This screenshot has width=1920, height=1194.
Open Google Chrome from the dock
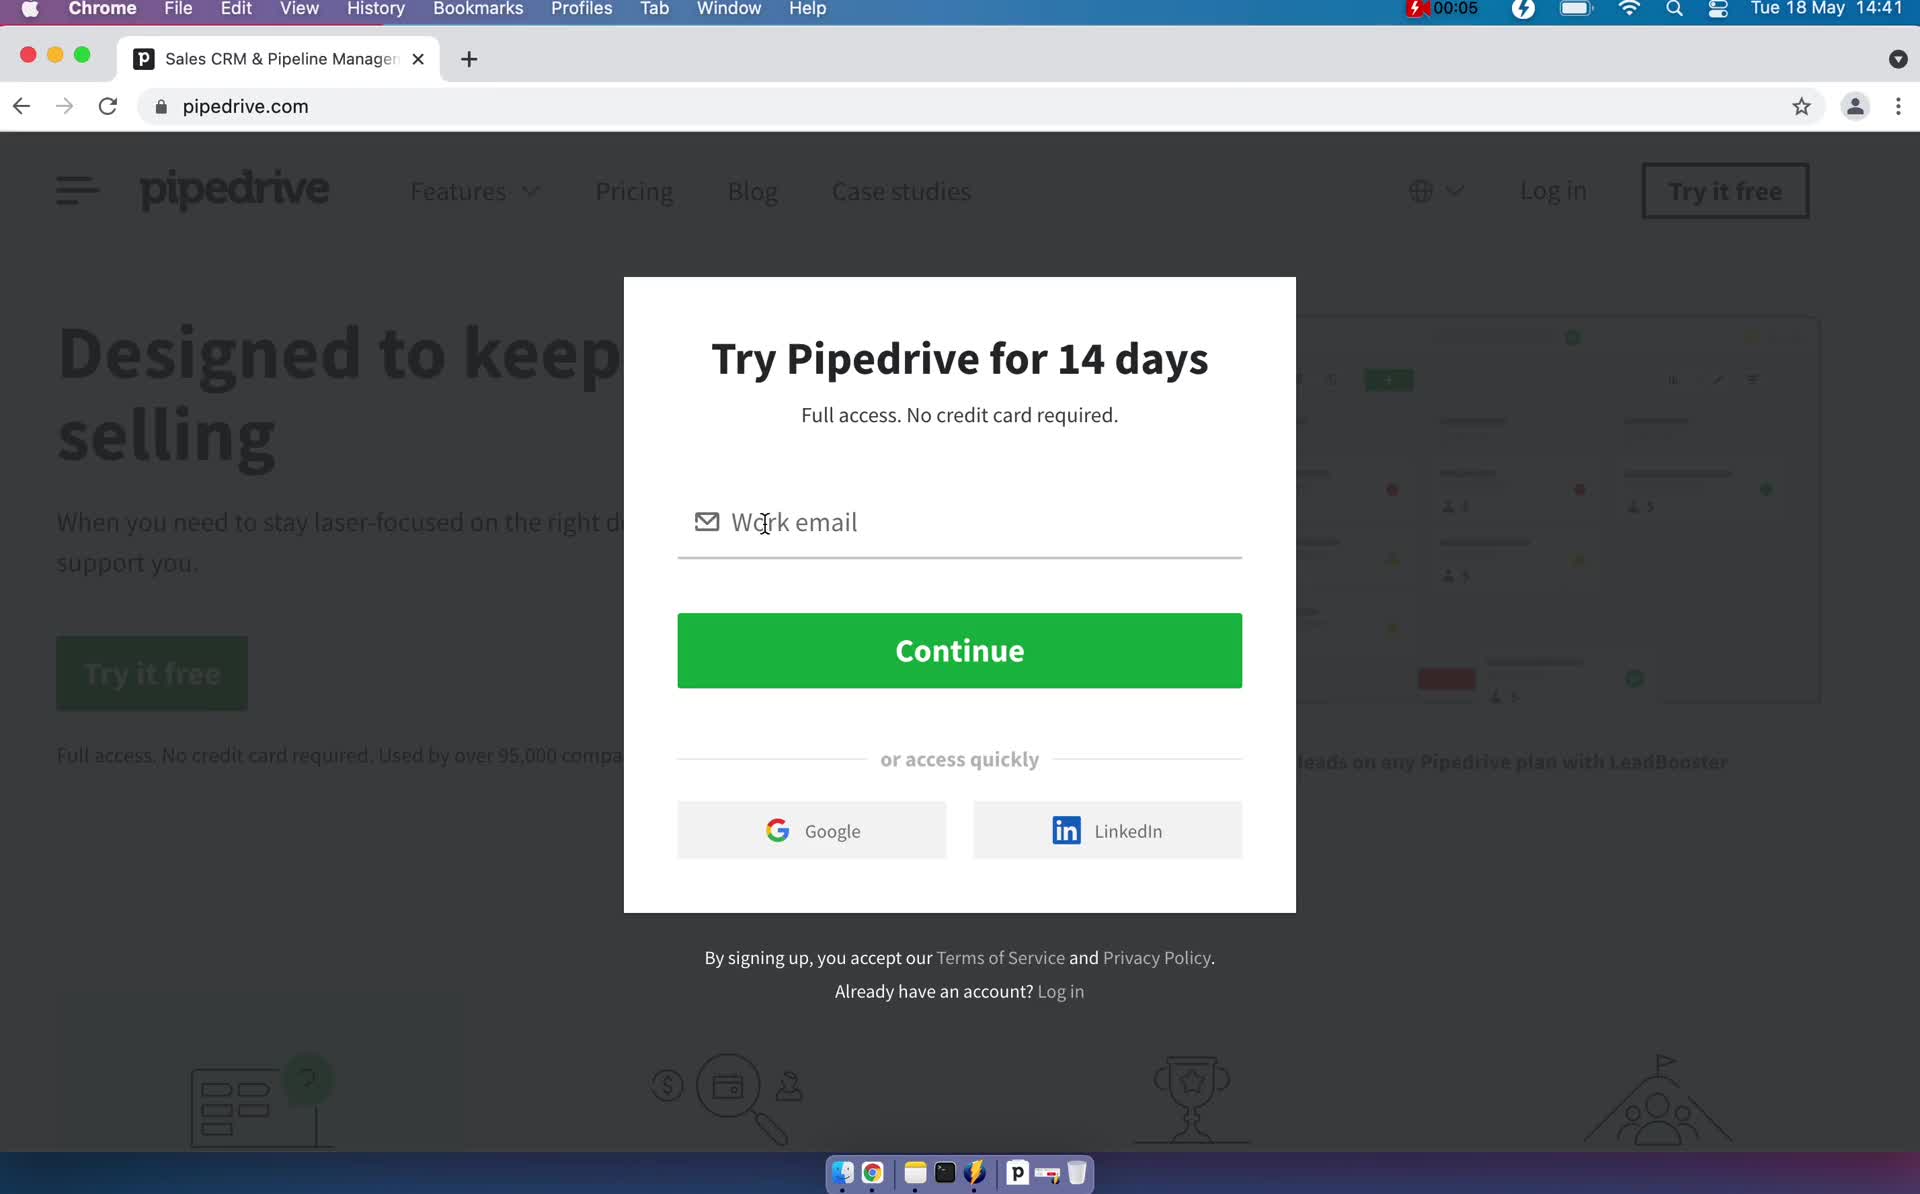pos(873,1172)
